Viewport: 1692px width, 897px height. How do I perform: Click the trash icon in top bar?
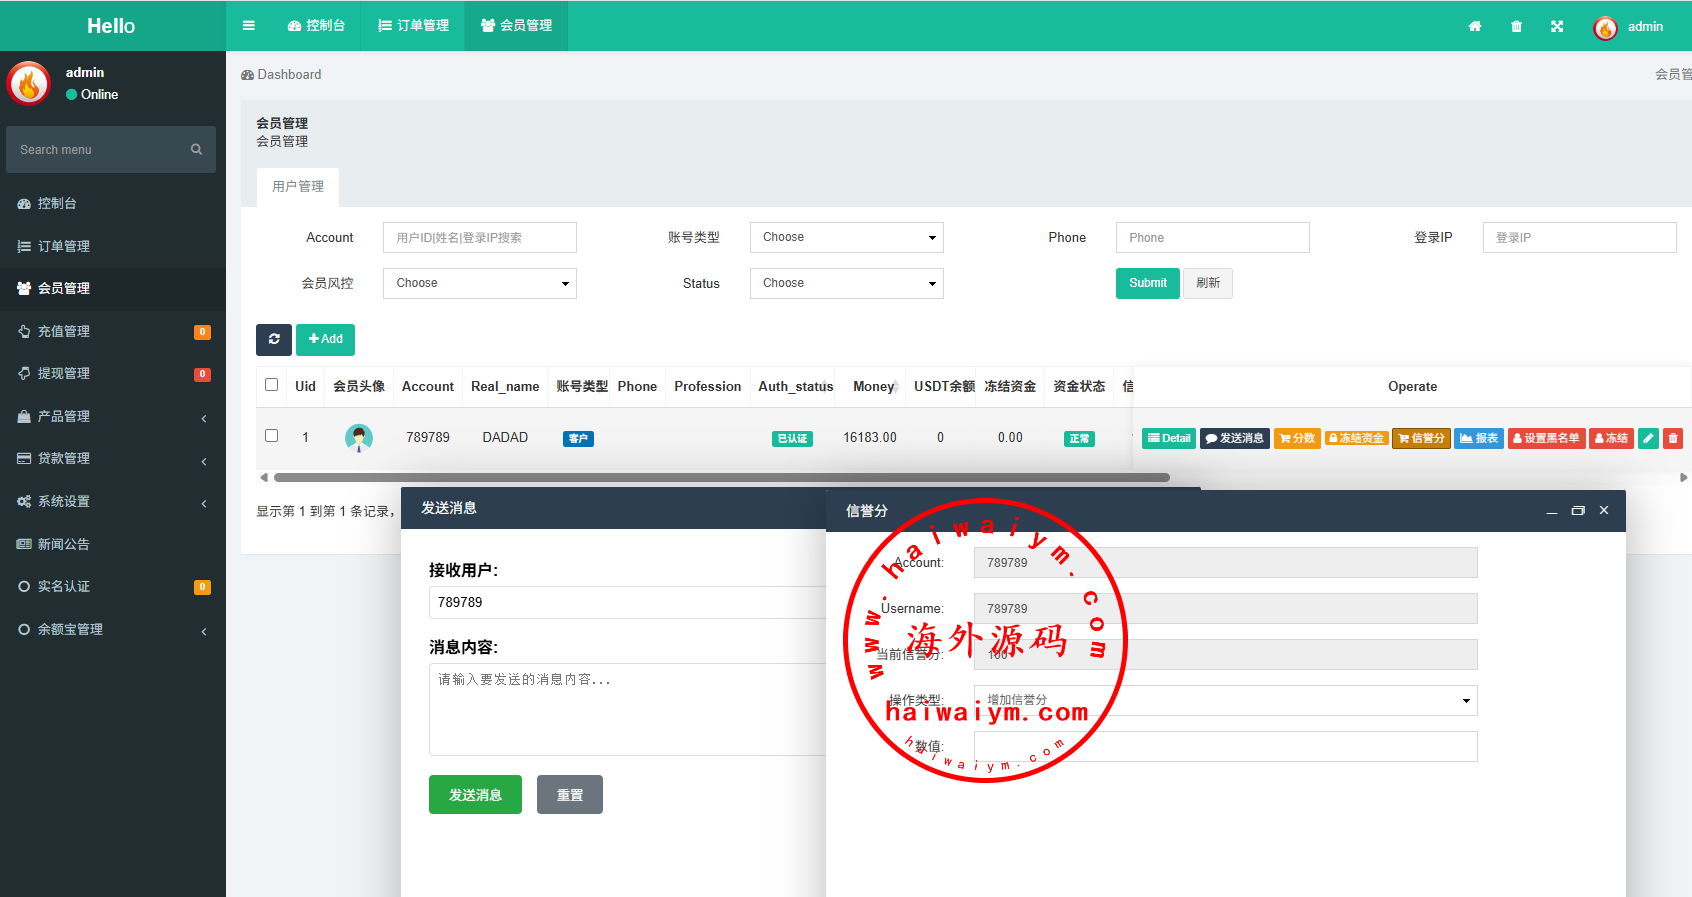coord(1516,27)
